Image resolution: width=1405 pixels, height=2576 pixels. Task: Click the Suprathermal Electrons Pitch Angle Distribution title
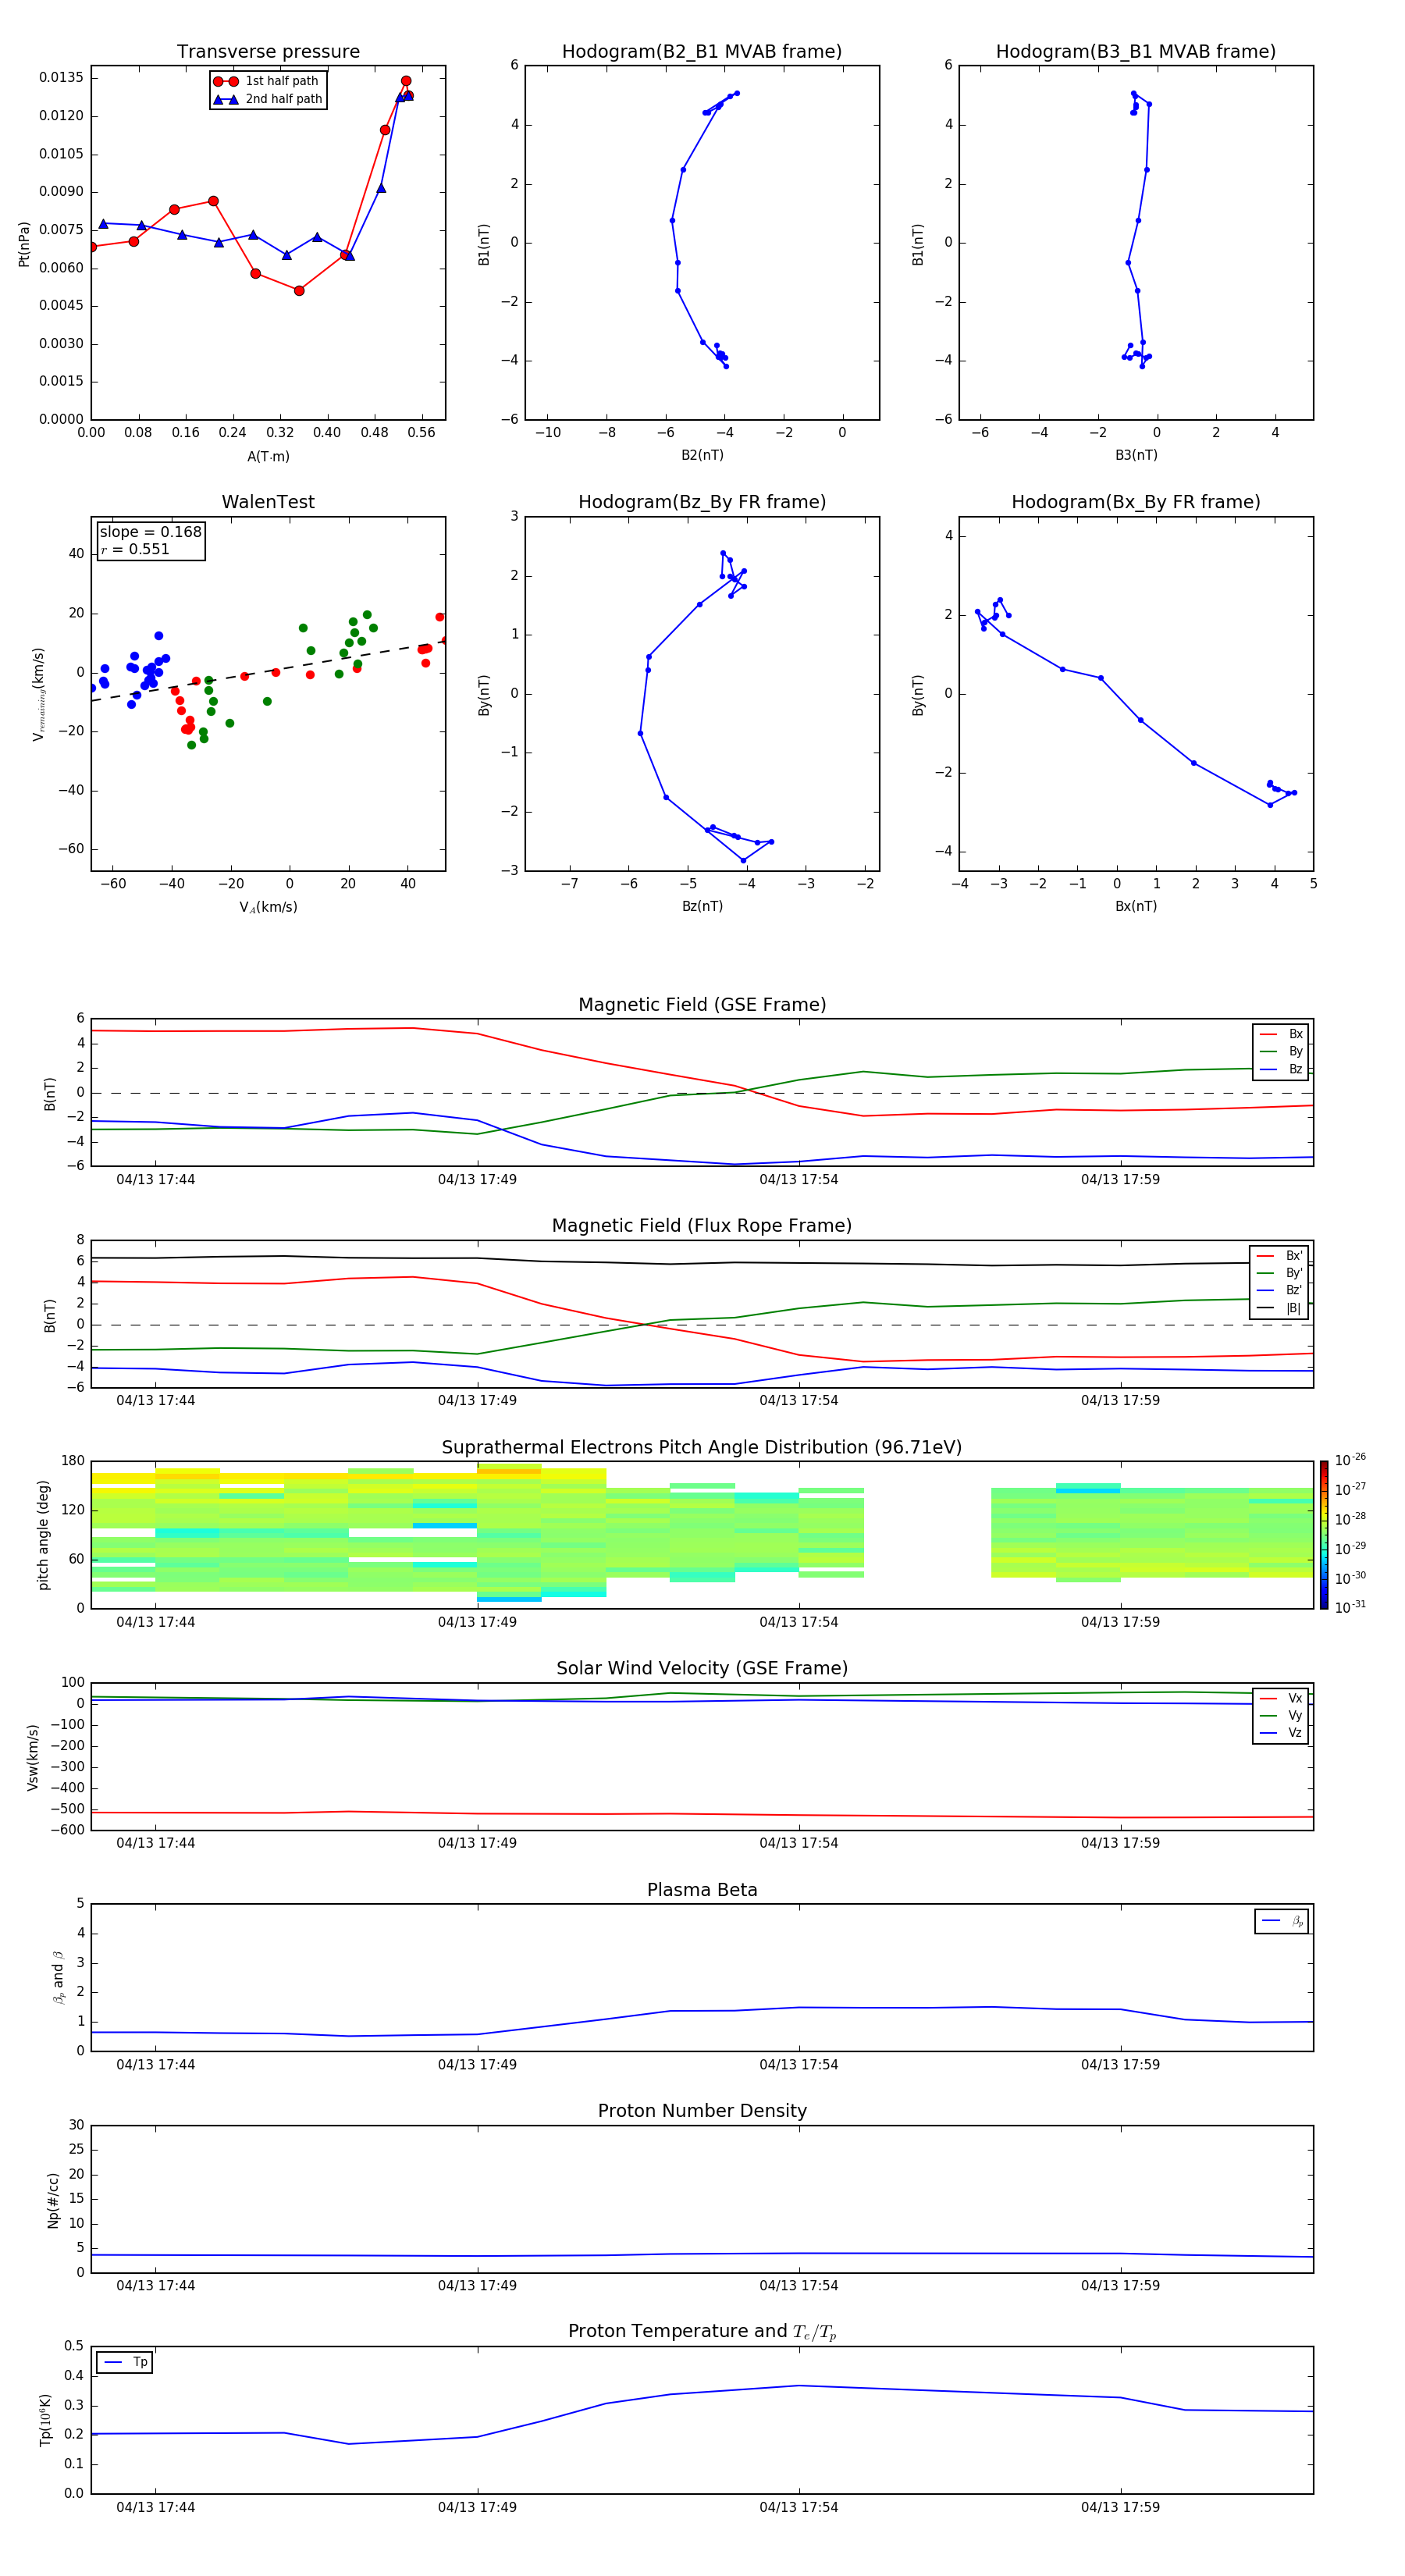point(702,1447)
